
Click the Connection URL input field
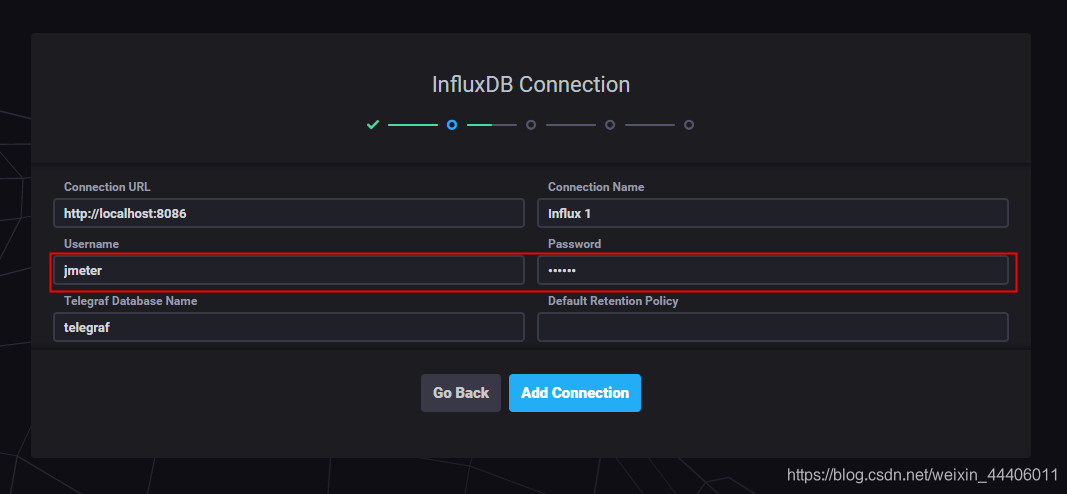(289, 213)
